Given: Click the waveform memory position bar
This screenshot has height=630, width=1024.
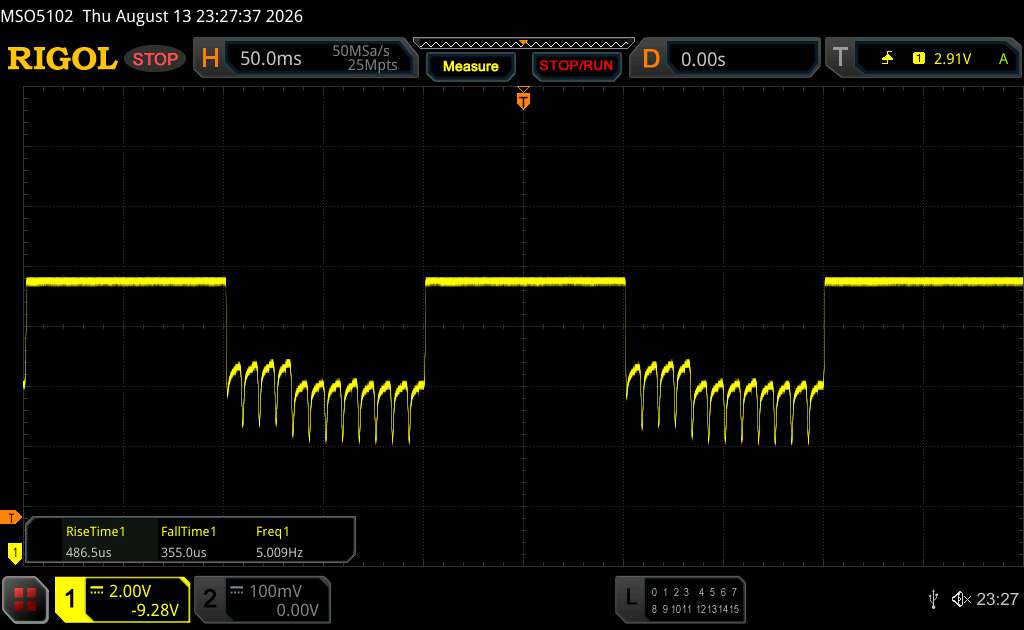Looking at the screenshot, I should 523,44.
